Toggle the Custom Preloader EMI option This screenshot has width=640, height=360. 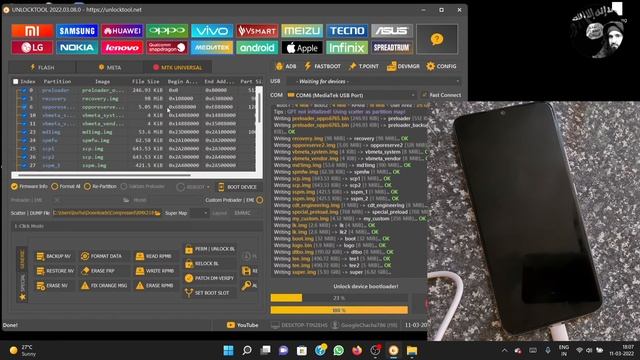coord(260,200)
